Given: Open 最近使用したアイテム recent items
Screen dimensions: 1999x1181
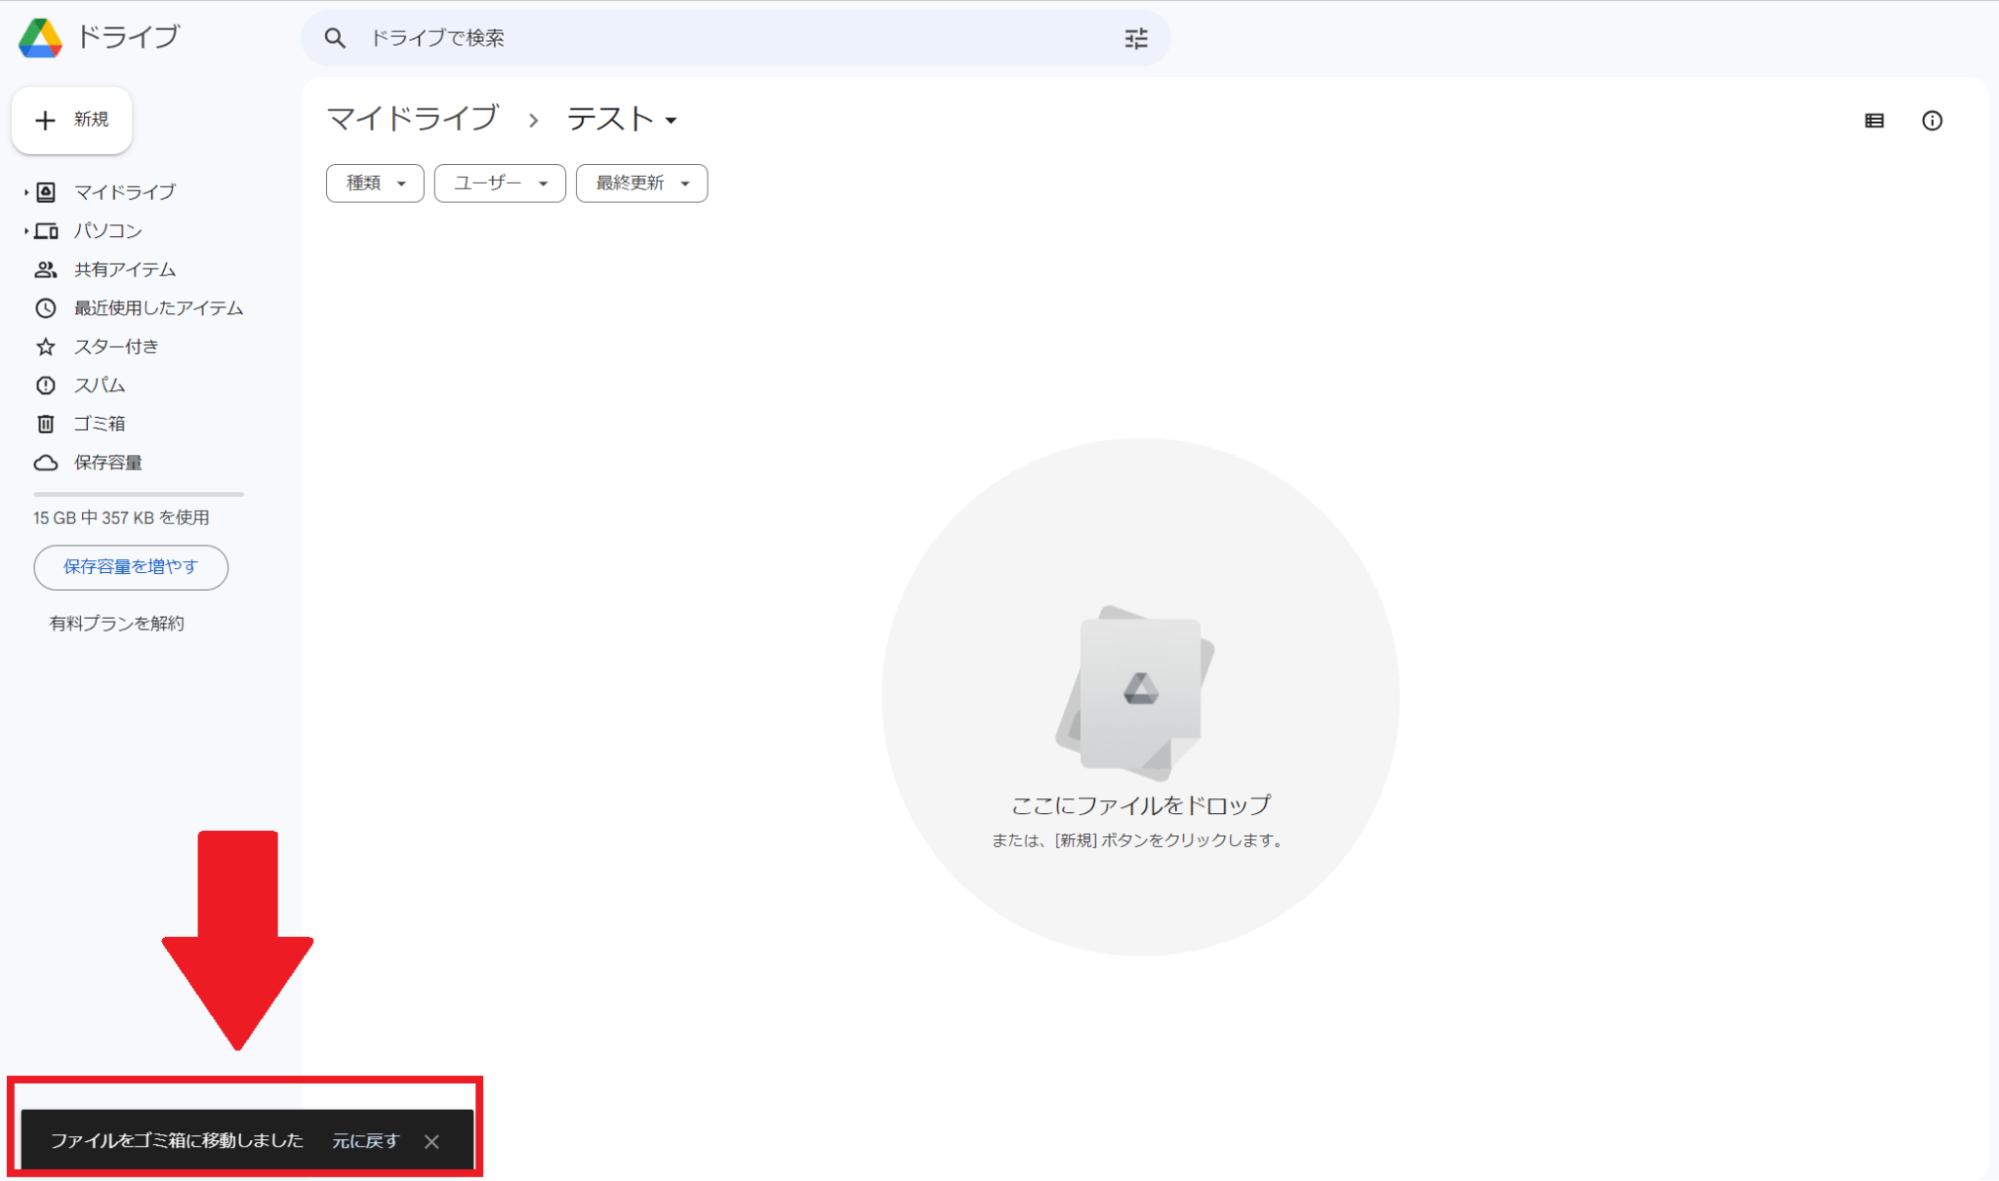Looking at the screenshot, I should coord(158,308).
